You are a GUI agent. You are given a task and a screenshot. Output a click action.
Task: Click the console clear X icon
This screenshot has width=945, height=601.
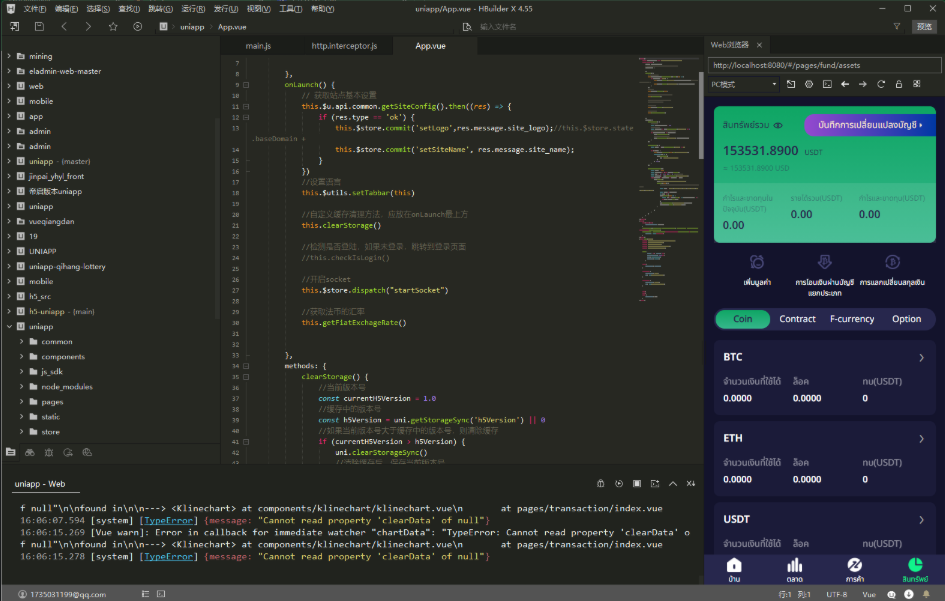(691, 483)
